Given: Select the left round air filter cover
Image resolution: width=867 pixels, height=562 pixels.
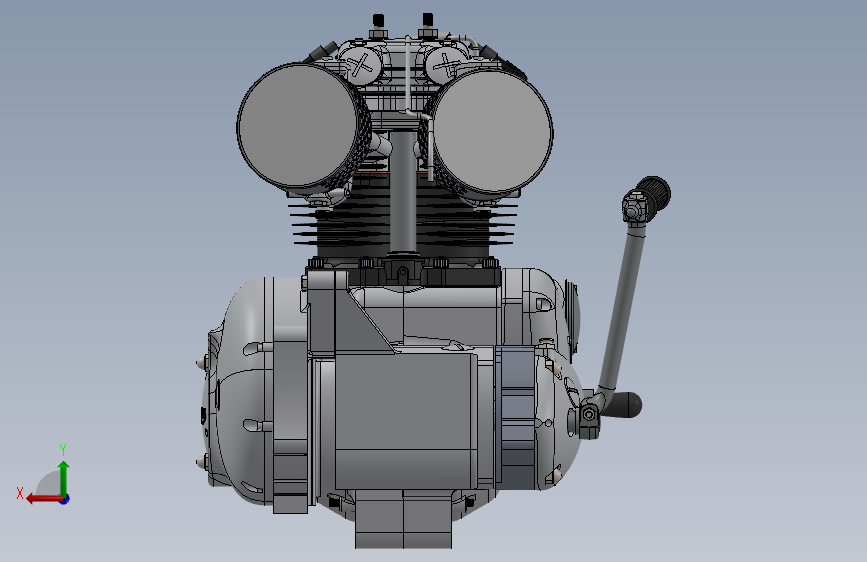Looking at the screenshot, I should click(297, 124).
